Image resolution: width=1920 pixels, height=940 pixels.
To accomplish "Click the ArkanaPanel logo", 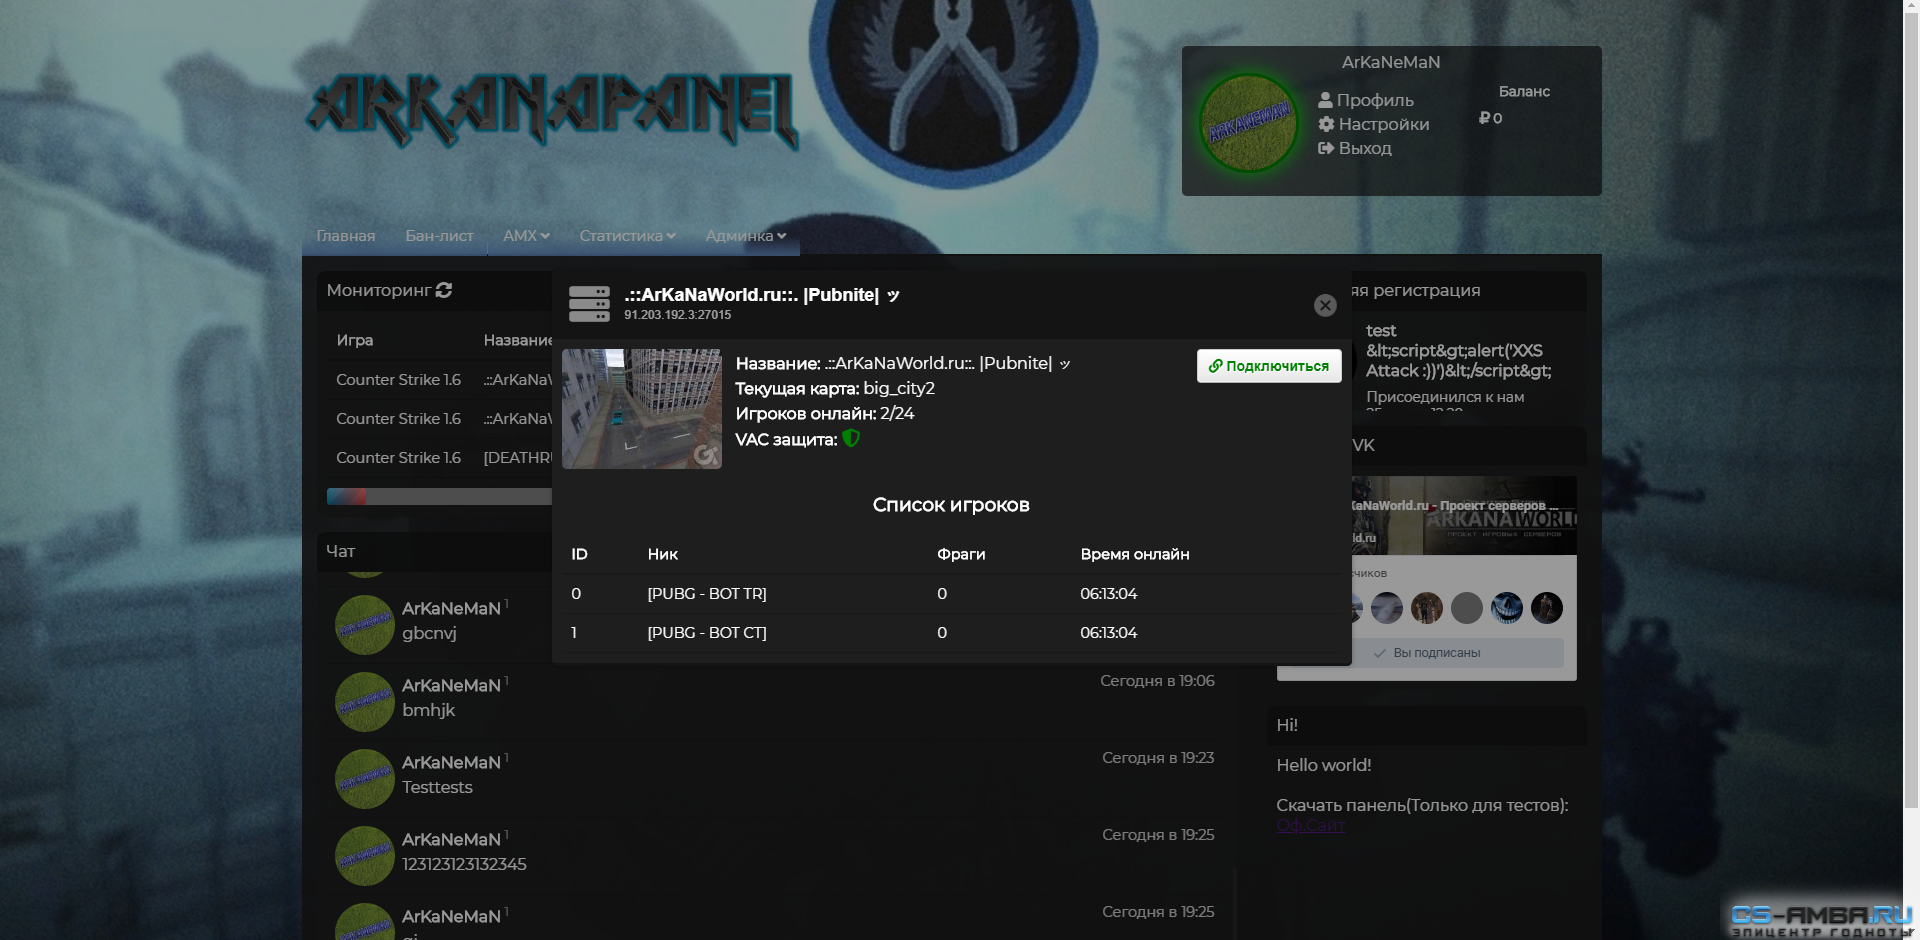I will pyautogui.click(x=552, y=112).
